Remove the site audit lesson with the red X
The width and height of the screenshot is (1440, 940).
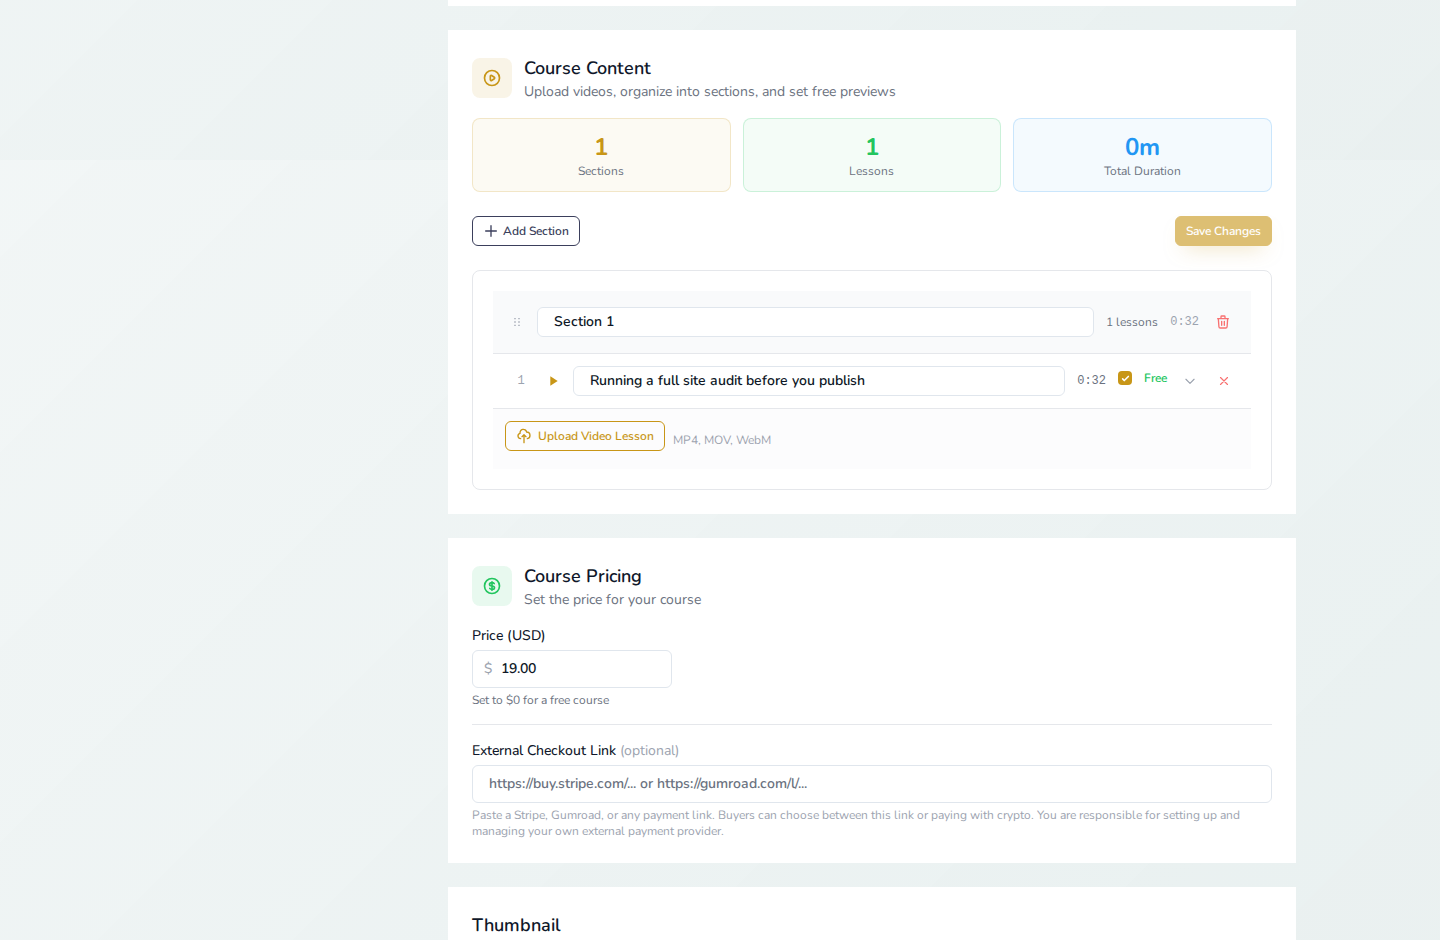(x=1224, y=381)
